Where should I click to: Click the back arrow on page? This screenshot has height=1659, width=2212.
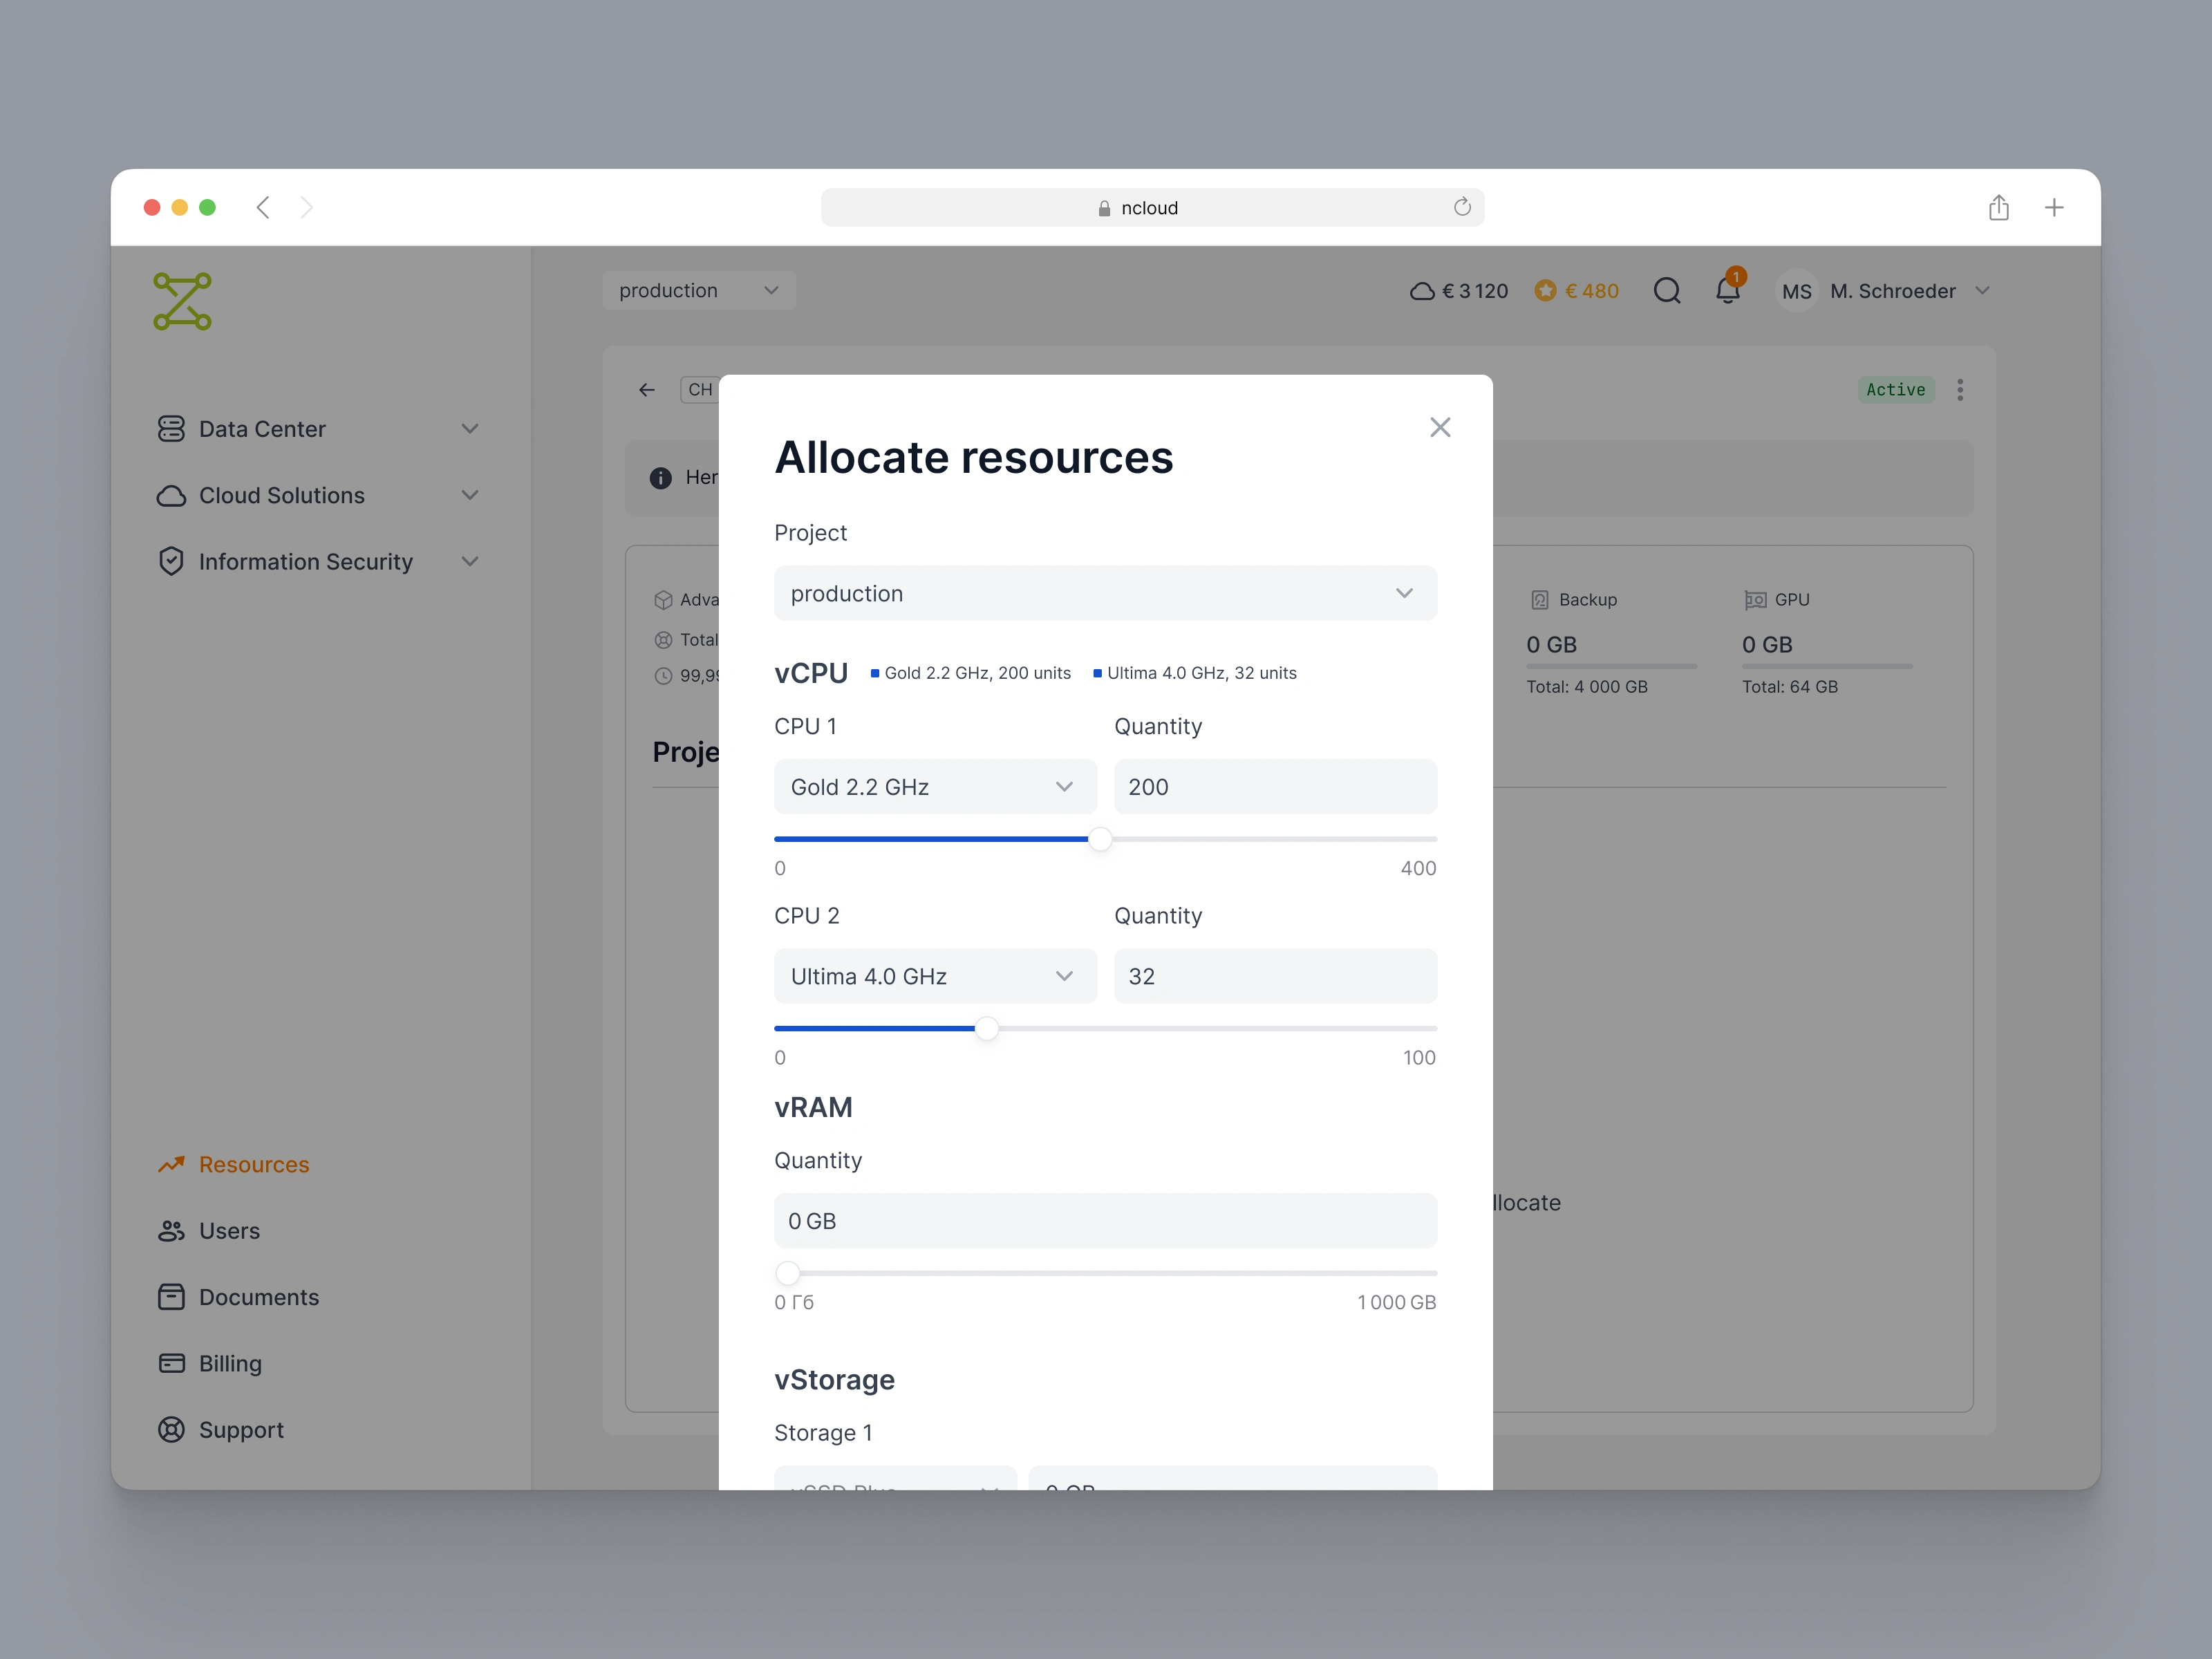[647, 390]
